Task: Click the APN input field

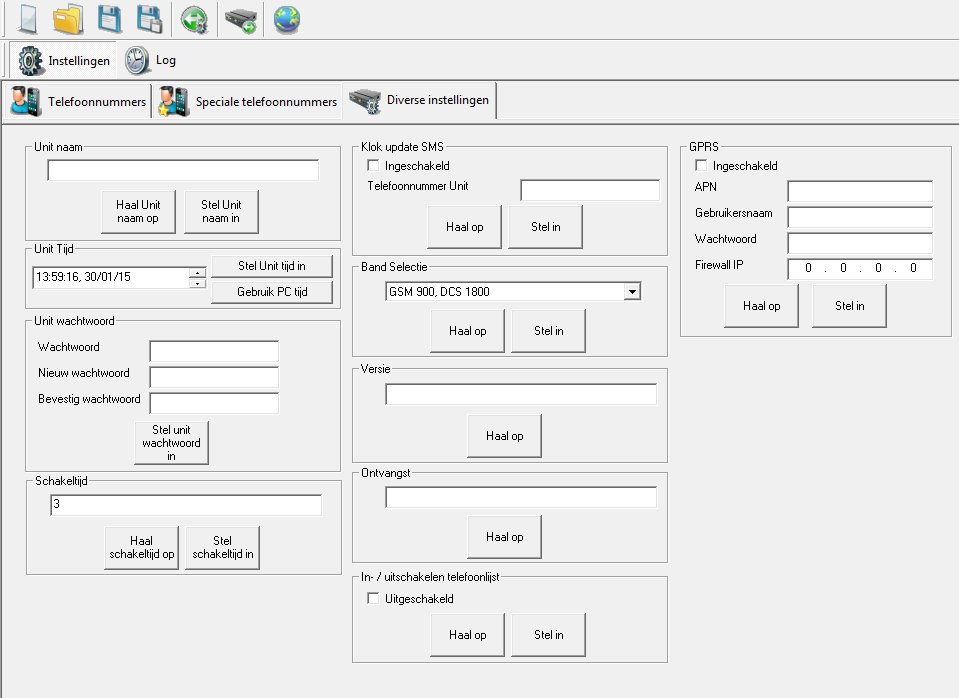Action: [859, 191]
